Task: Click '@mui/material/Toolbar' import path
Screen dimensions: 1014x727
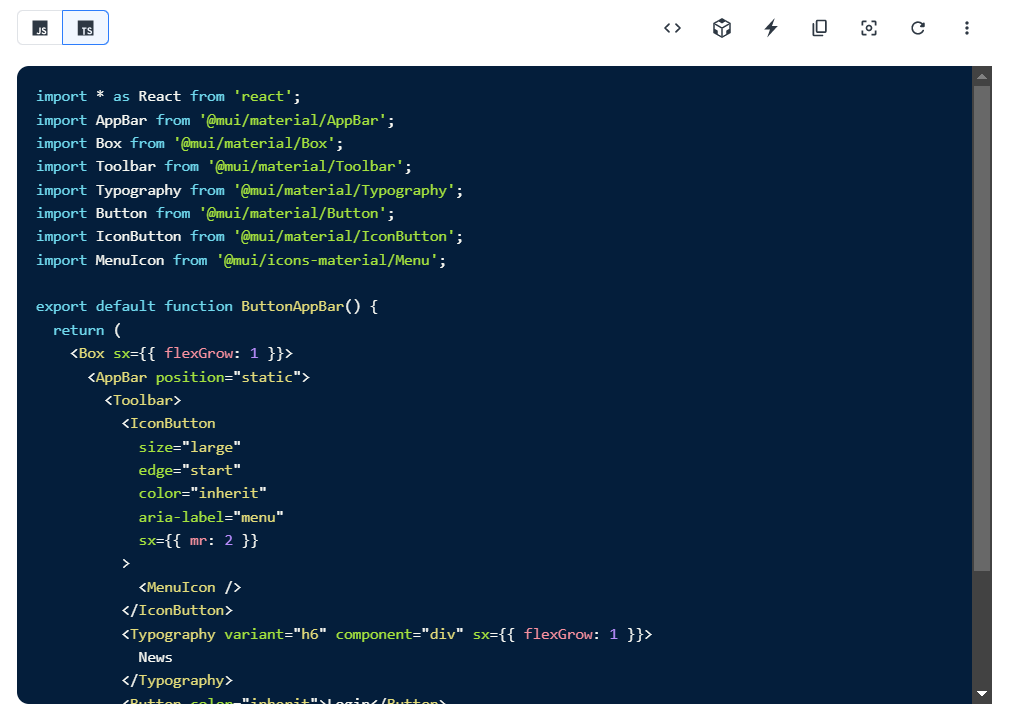Action: tap(305, 167)
